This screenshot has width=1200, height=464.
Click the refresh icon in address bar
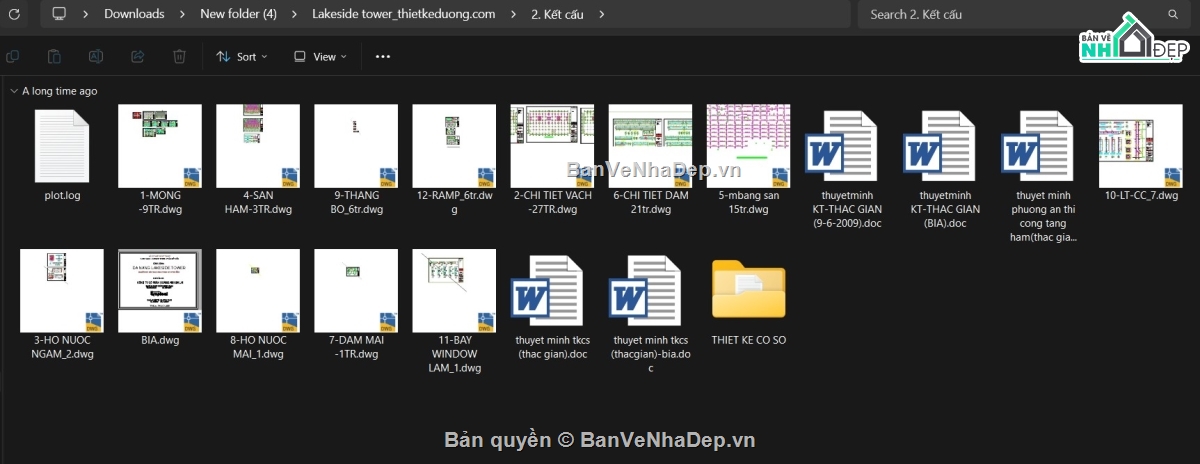pyautogui.click(x=14, y=14)
